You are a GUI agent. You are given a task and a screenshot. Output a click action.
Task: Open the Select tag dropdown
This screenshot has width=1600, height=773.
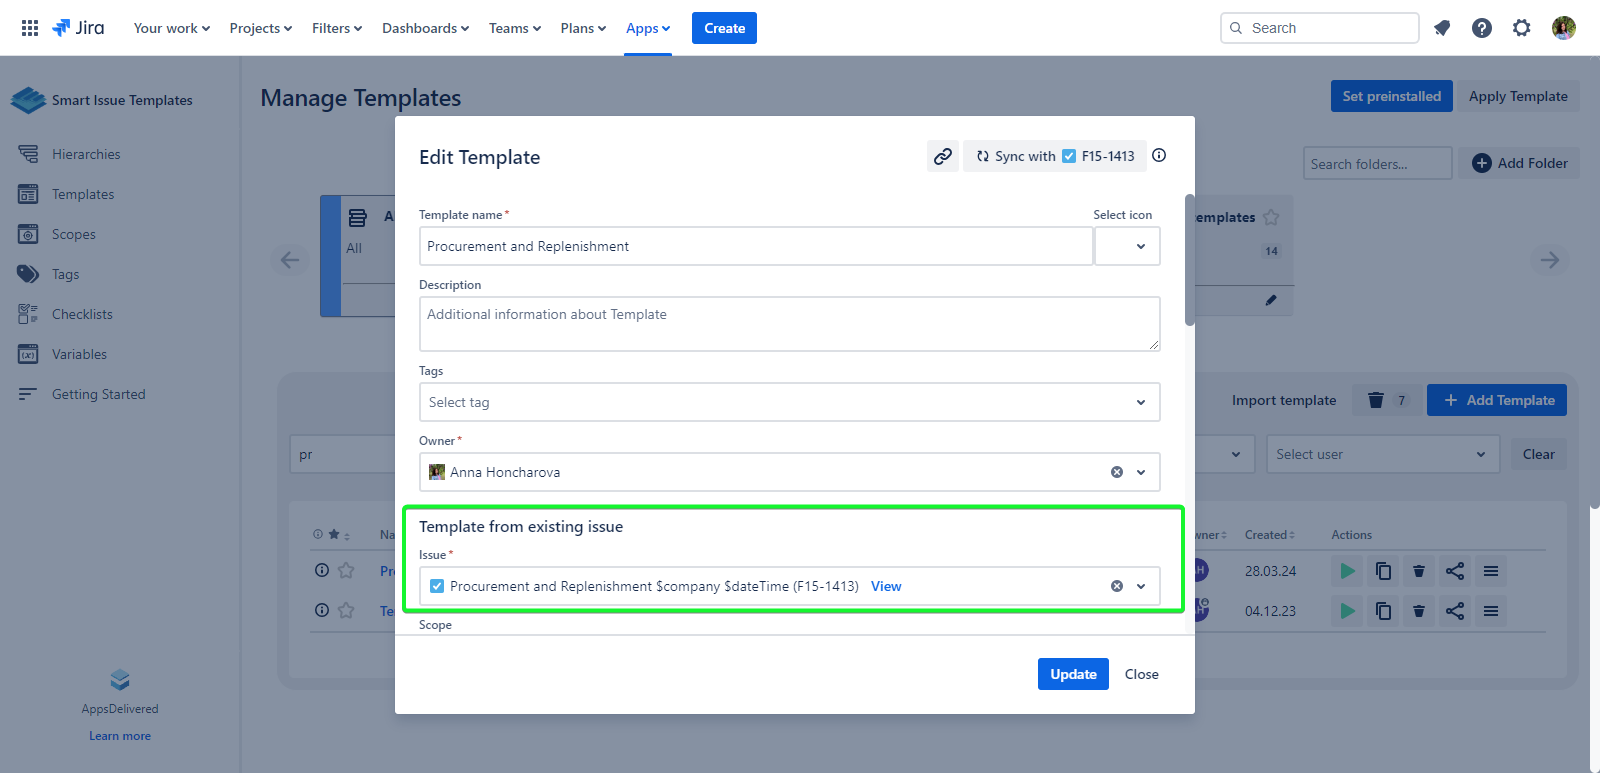(789, 402)
